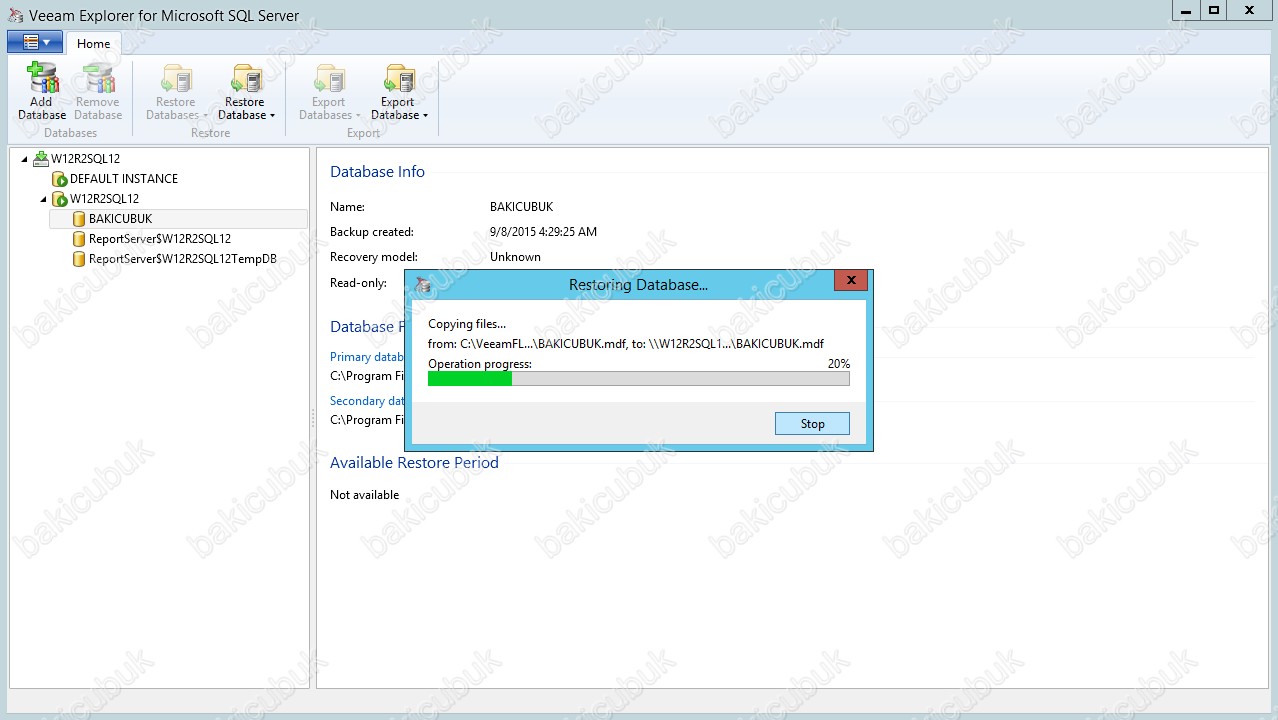Click the from/to file path line
The height and width of the screenshot is (720, 1278).
(x=626, y=344)
